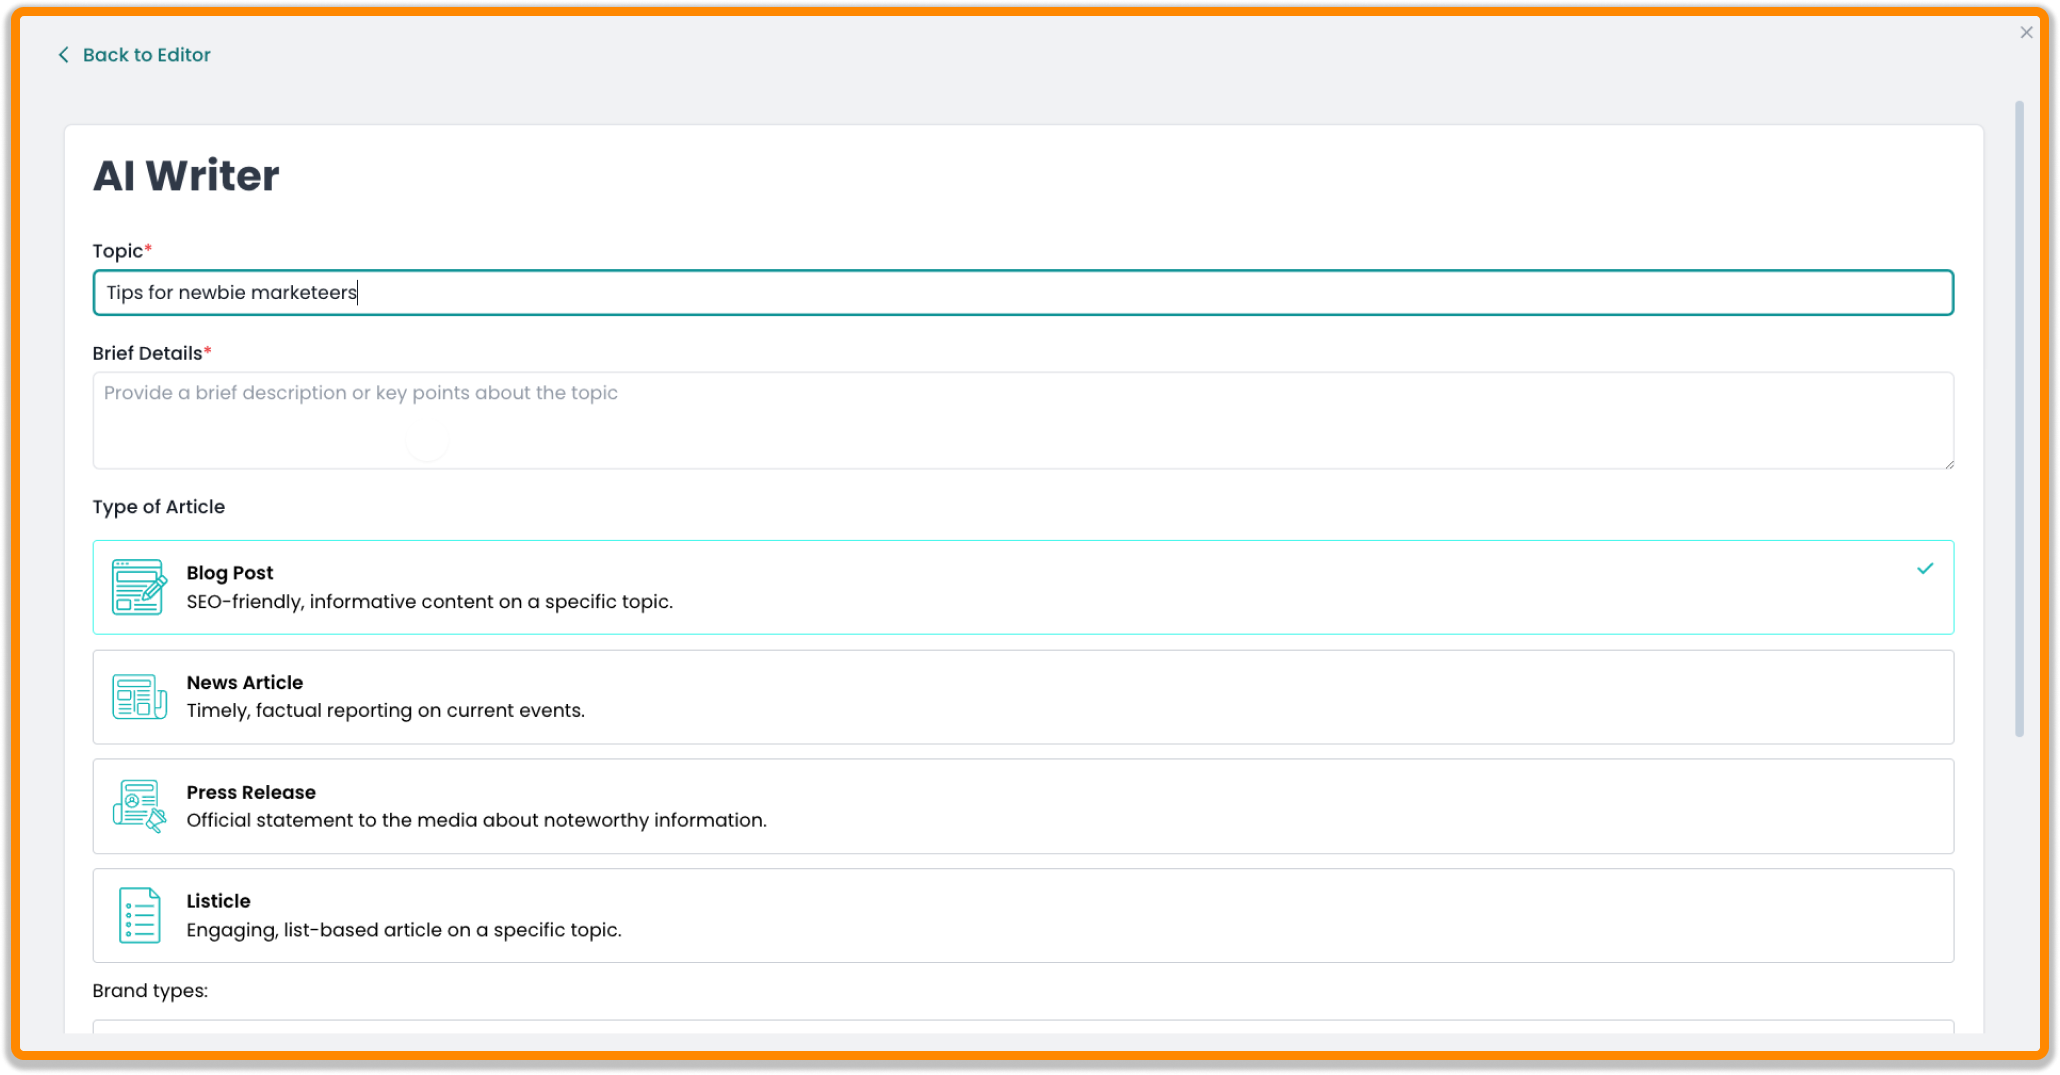The image size is (2060, 1075).
Task: Click the checkmark on the Blog Post card
Action: [x=1925, y=569]
